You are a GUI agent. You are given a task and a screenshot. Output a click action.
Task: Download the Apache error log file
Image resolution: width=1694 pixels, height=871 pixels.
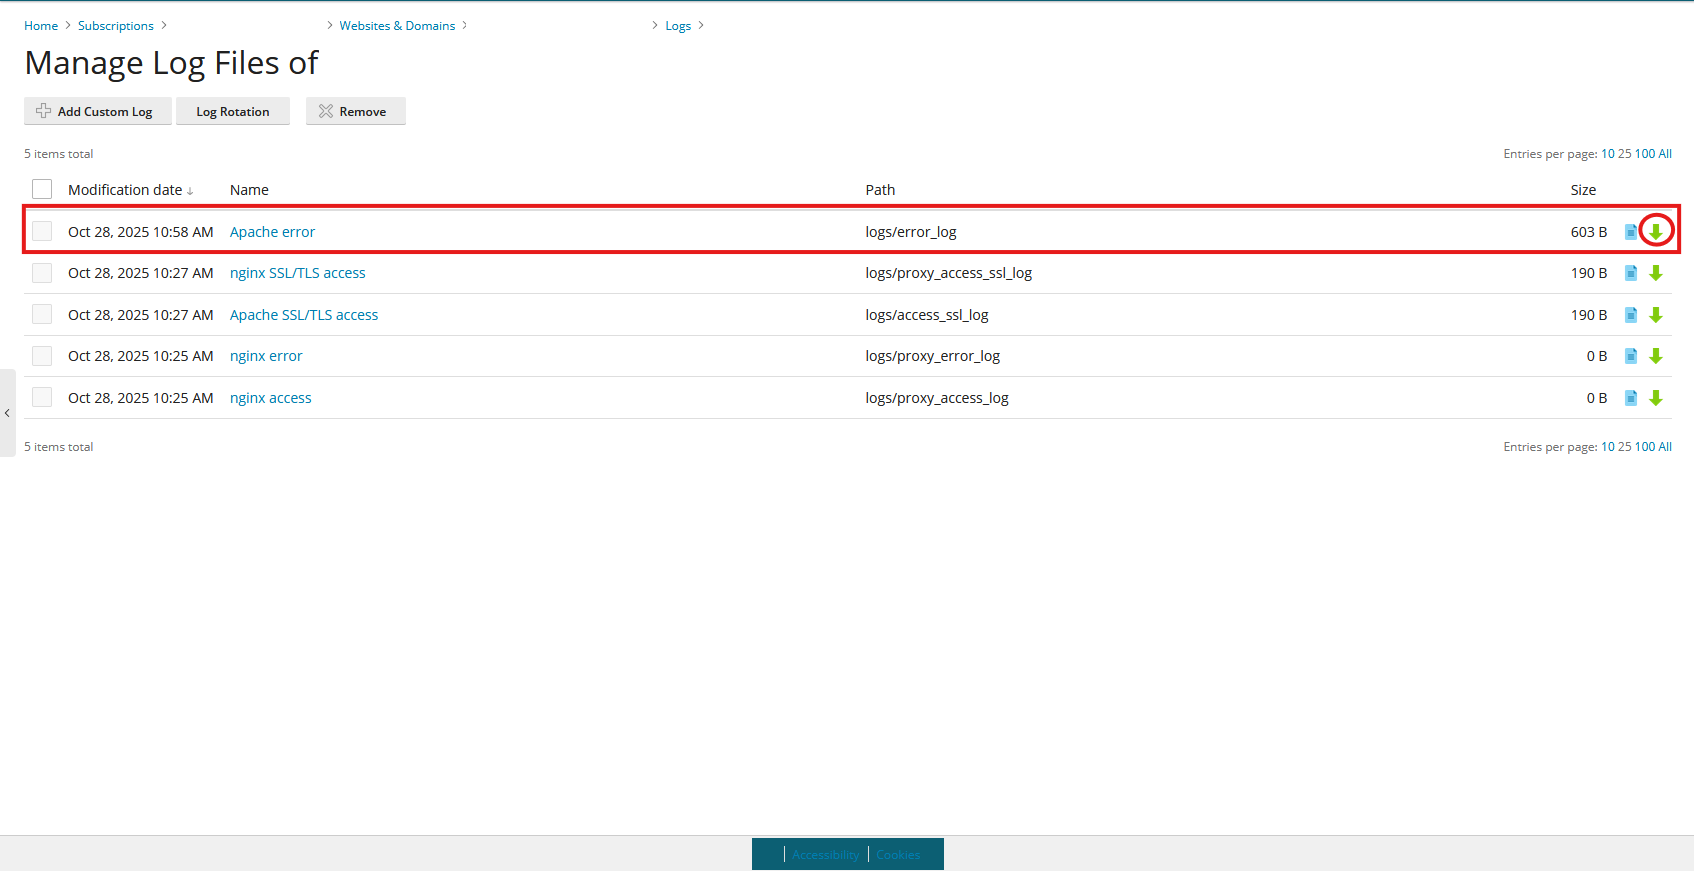coord(1656,232)
